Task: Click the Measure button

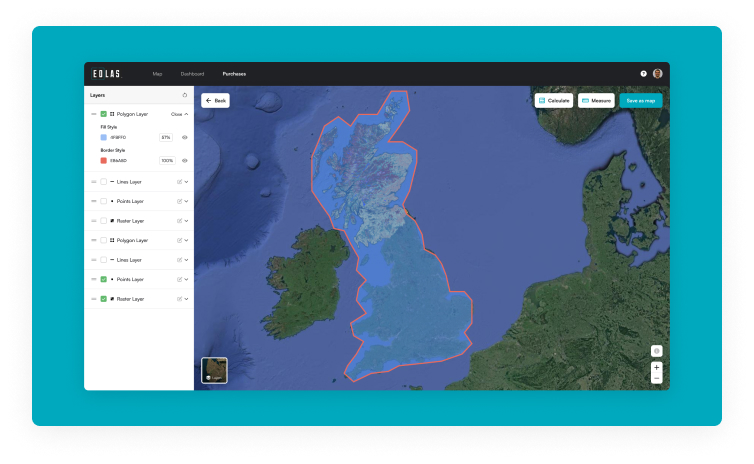Action: 596,100
